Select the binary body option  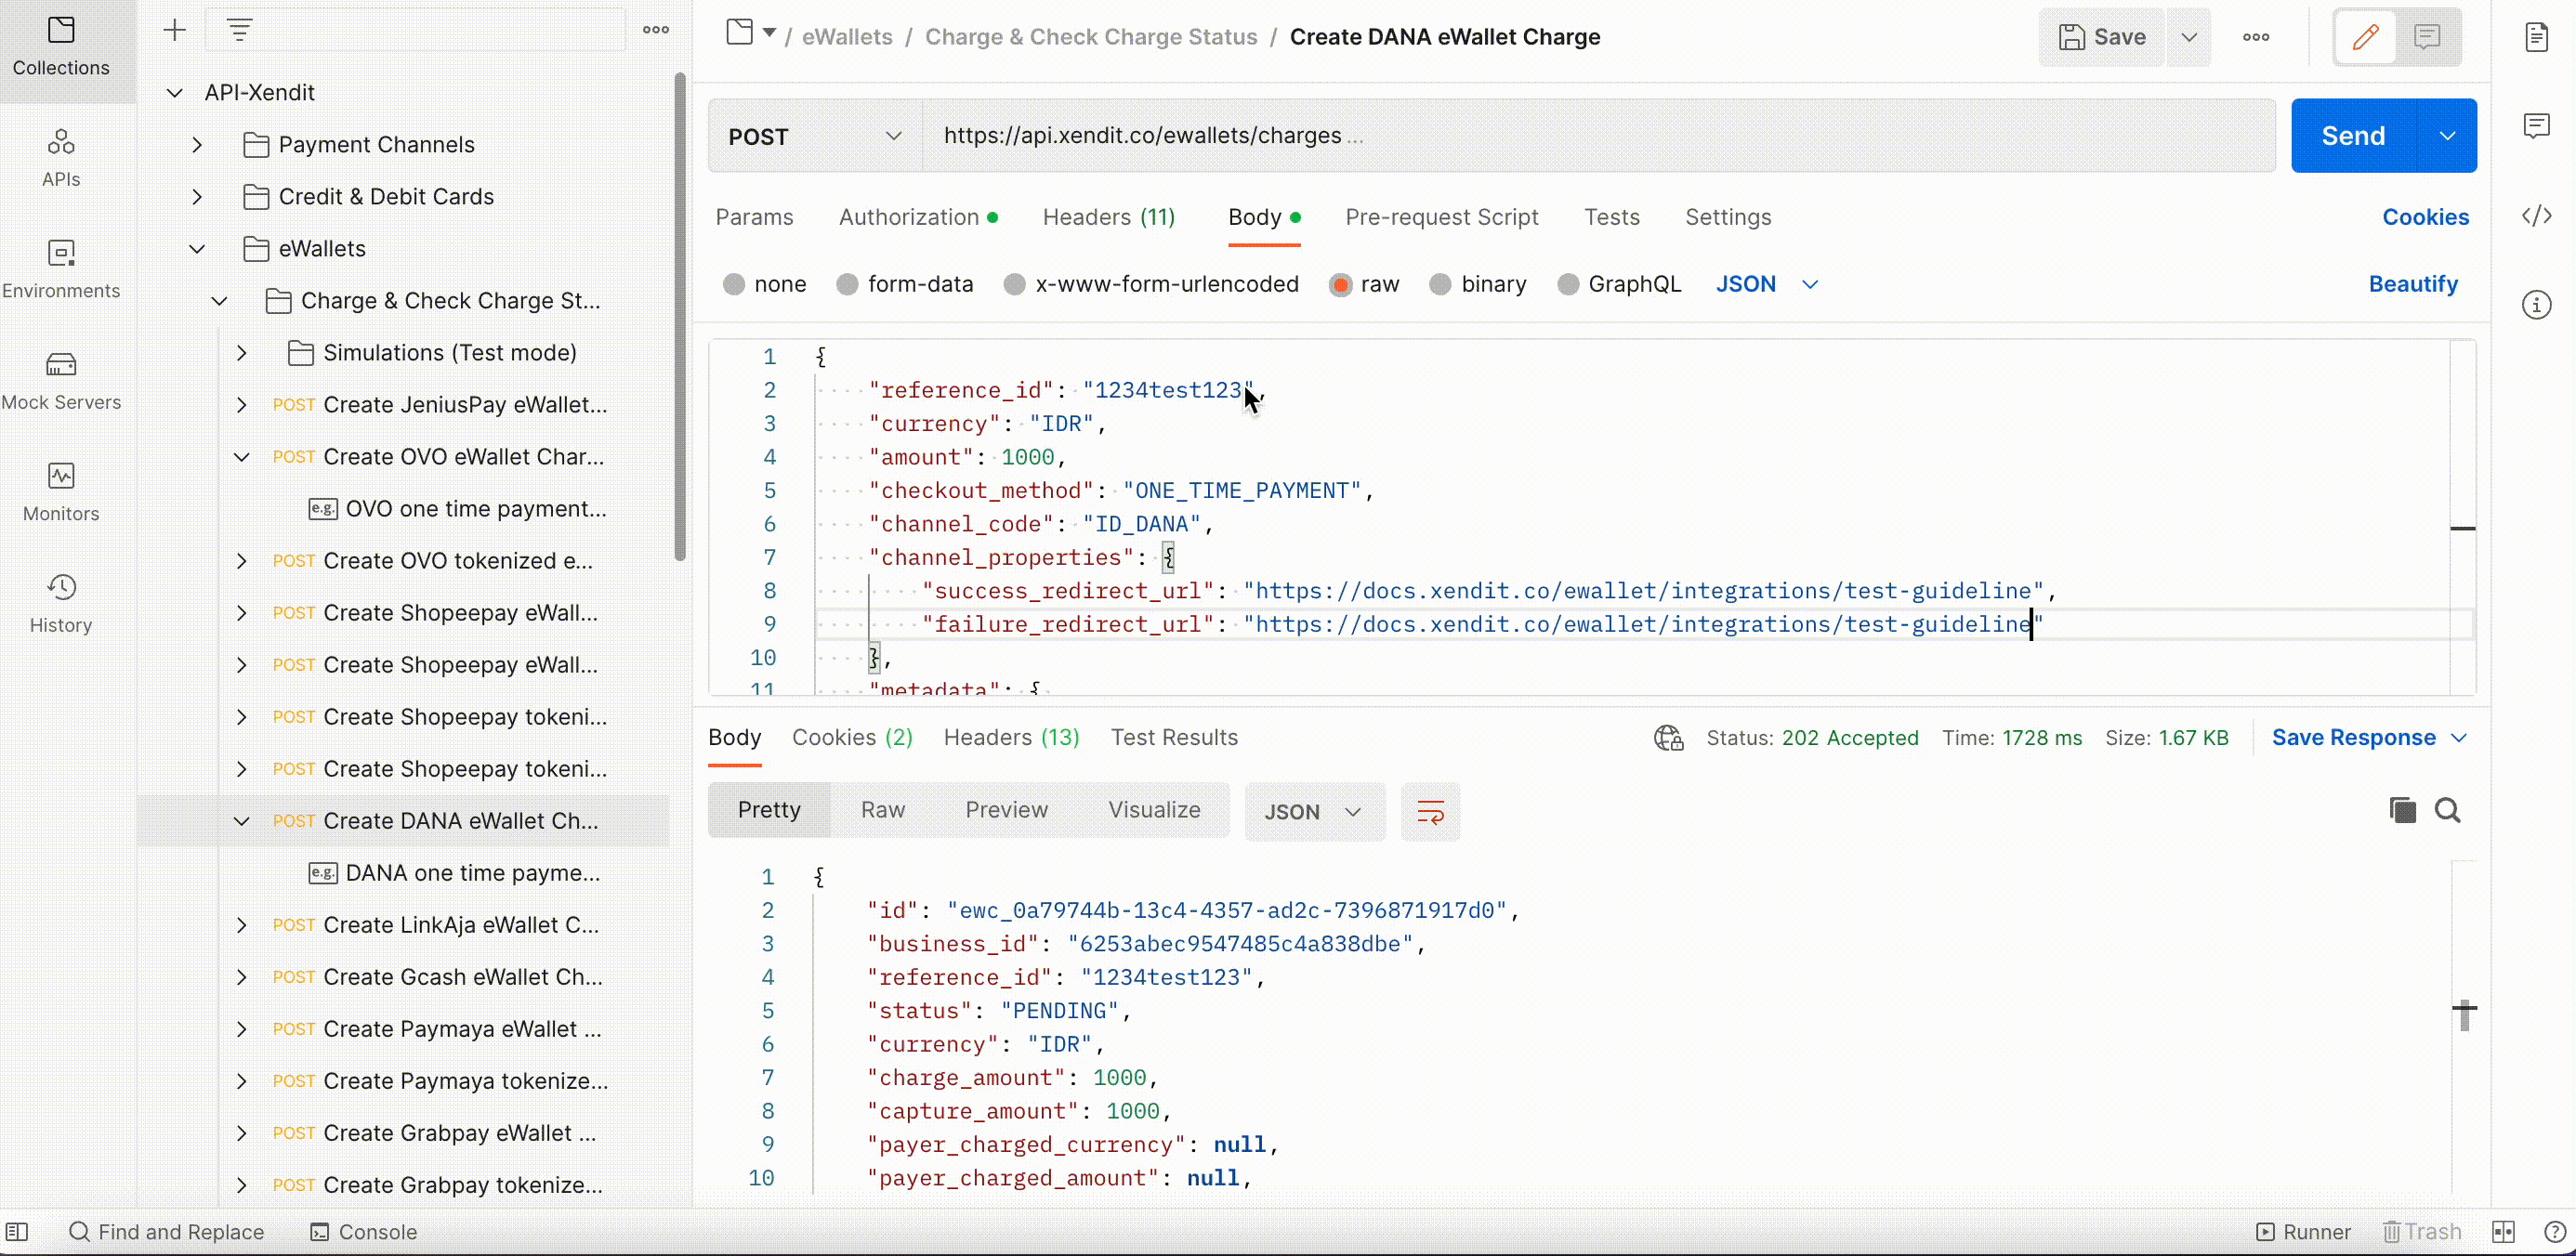1440,285
